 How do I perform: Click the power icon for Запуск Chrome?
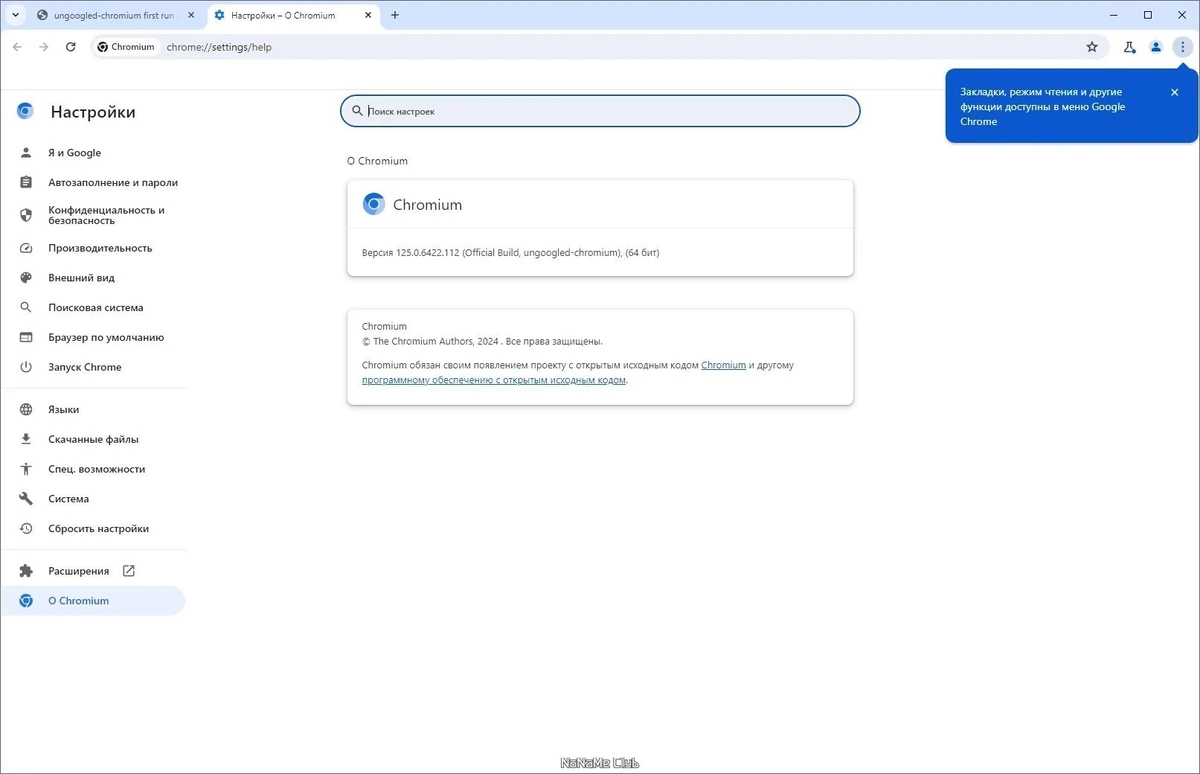(x=26, y=367)
